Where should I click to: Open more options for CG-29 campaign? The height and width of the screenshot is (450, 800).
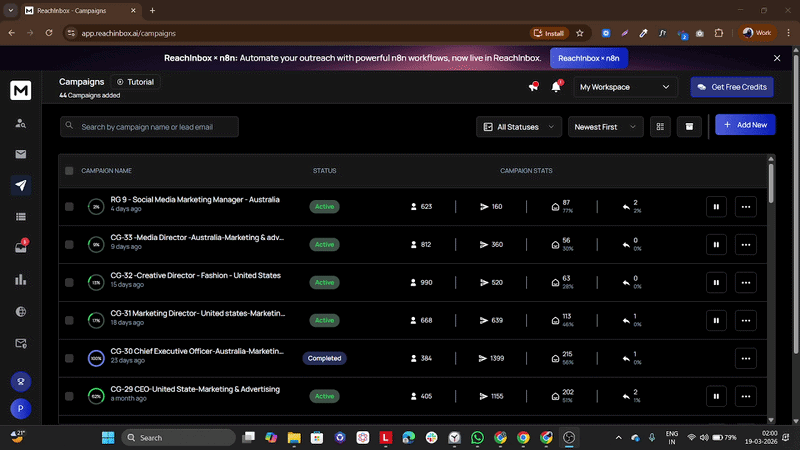745,396
